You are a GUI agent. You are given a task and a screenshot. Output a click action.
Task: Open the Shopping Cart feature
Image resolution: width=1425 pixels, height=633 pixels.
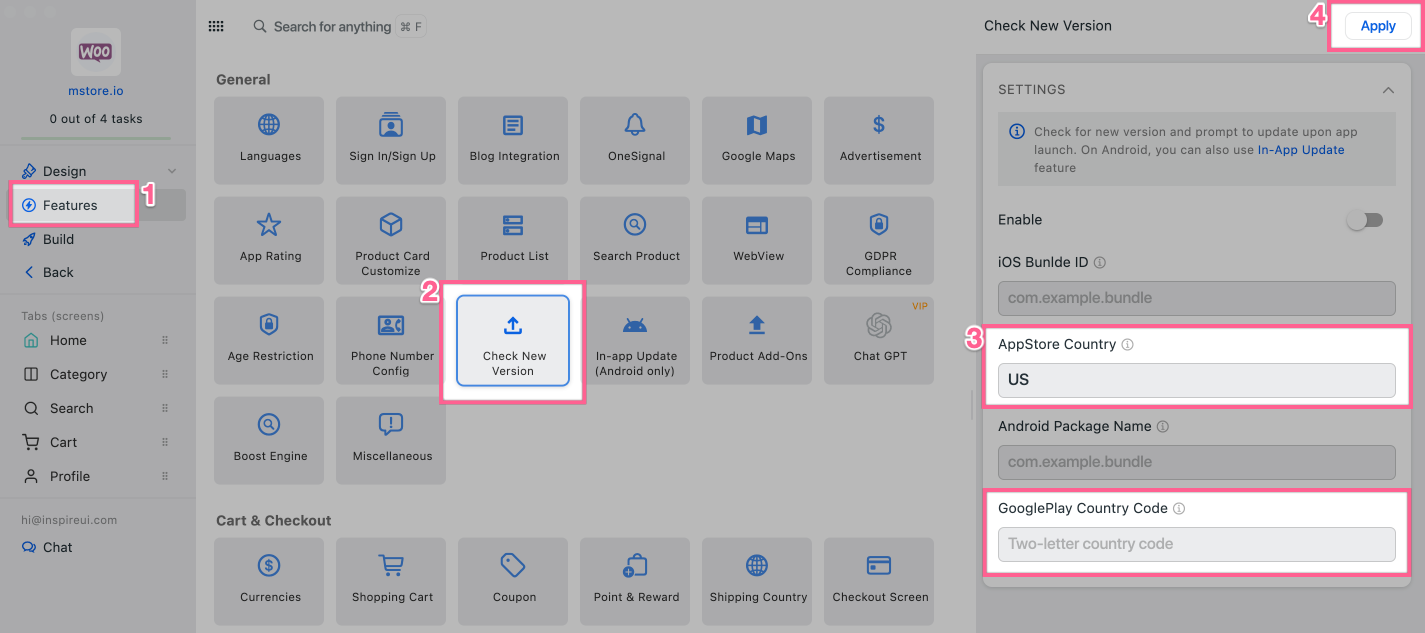[392, 581]
